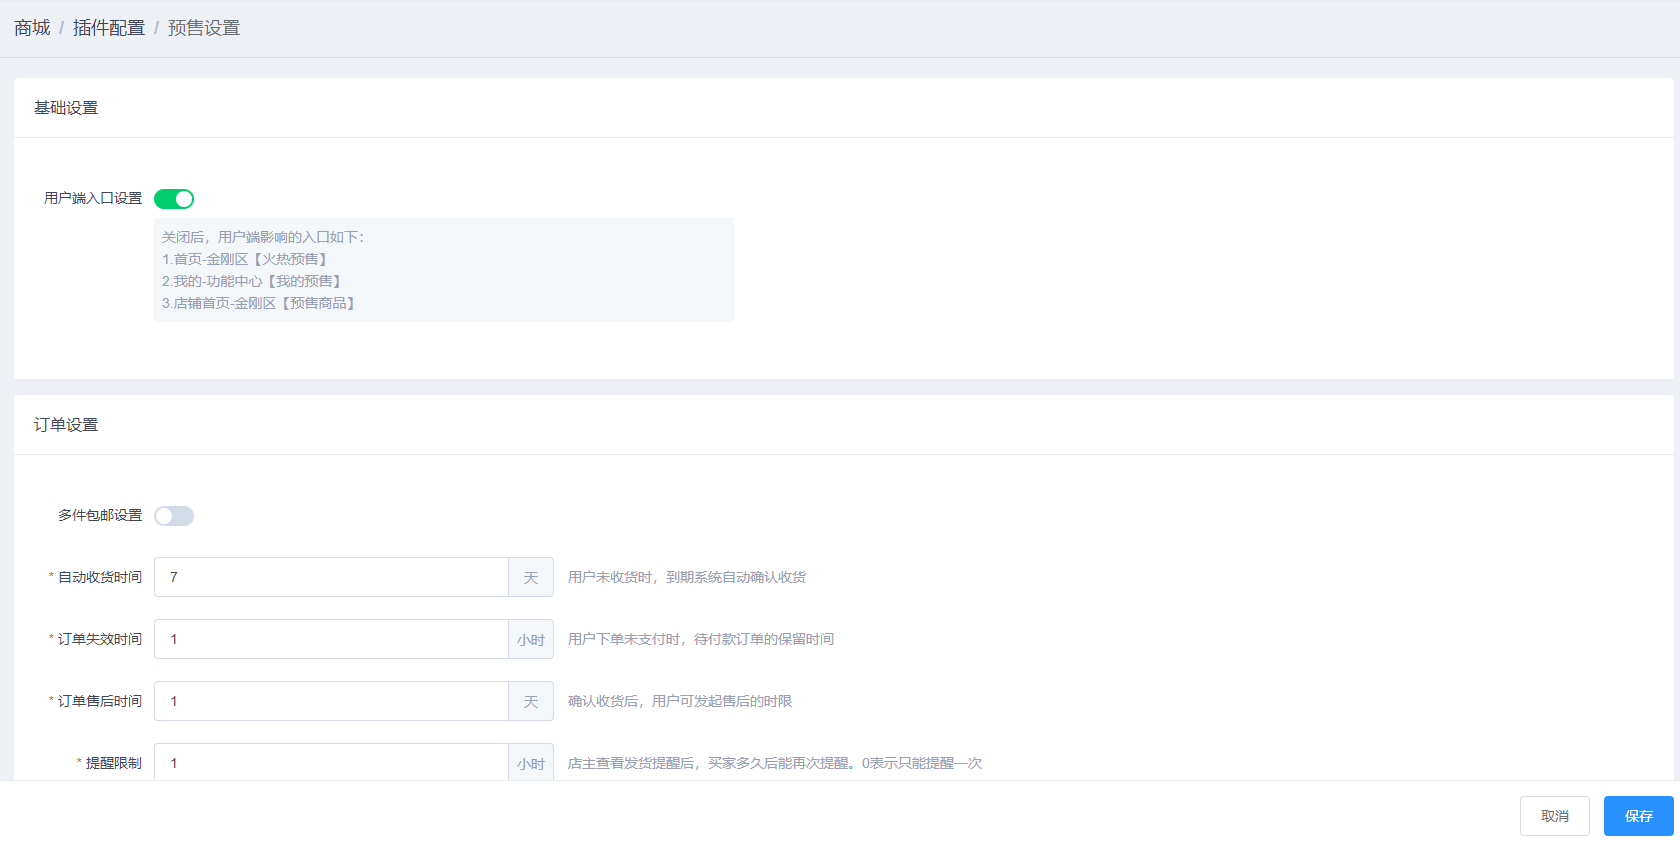Click the 小时 unit beside 提醒限制
The width and height of the screenshot is (1680, 846).
coord(531,763)
